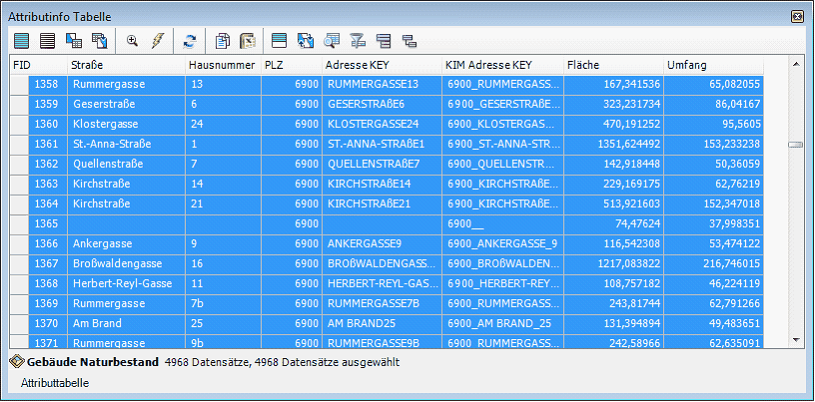The image size is (815, 402).
Task: Click the filter funnel icon
Action: 357,41
